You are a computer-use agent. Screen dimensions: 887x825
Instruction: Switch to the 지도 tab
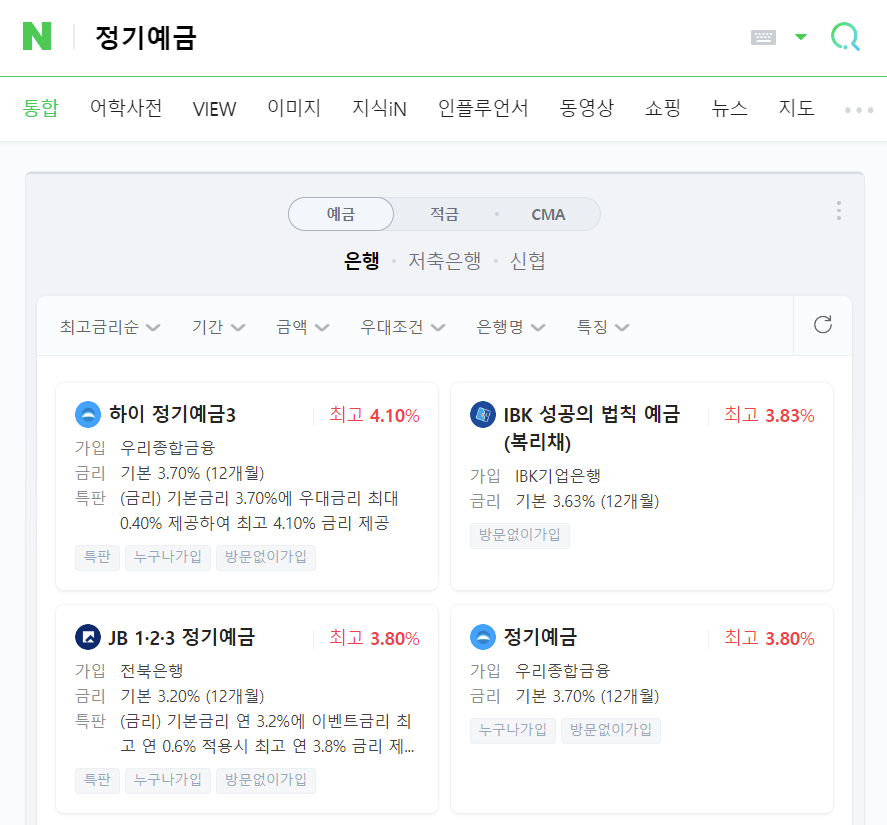coord(796,108)
